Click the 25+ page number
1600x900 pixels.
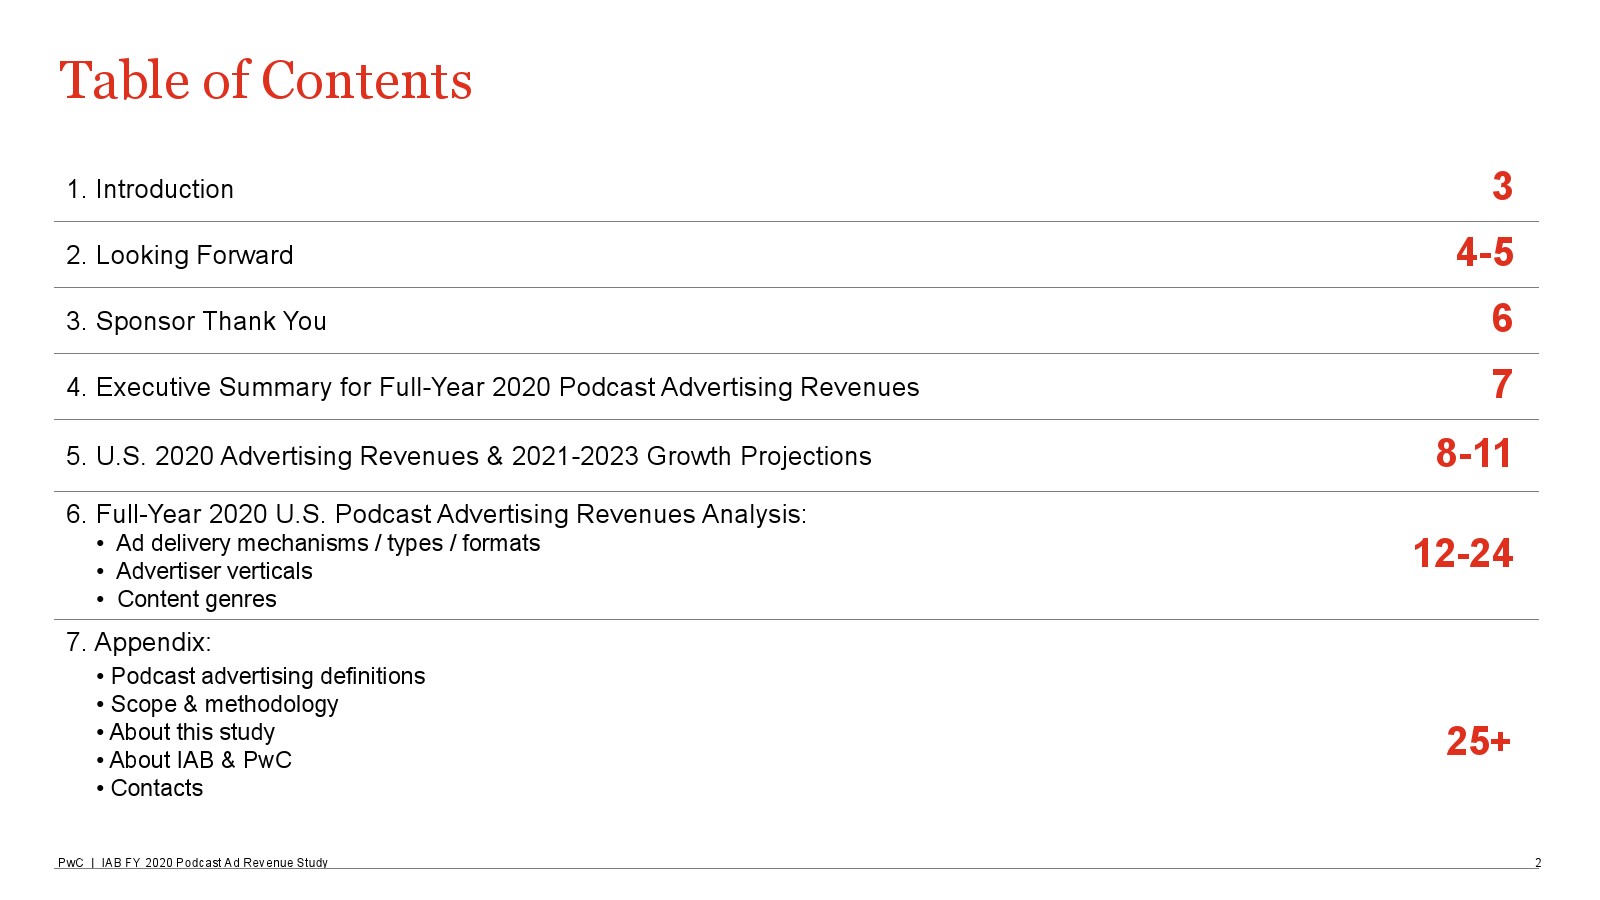point(1478,741)
